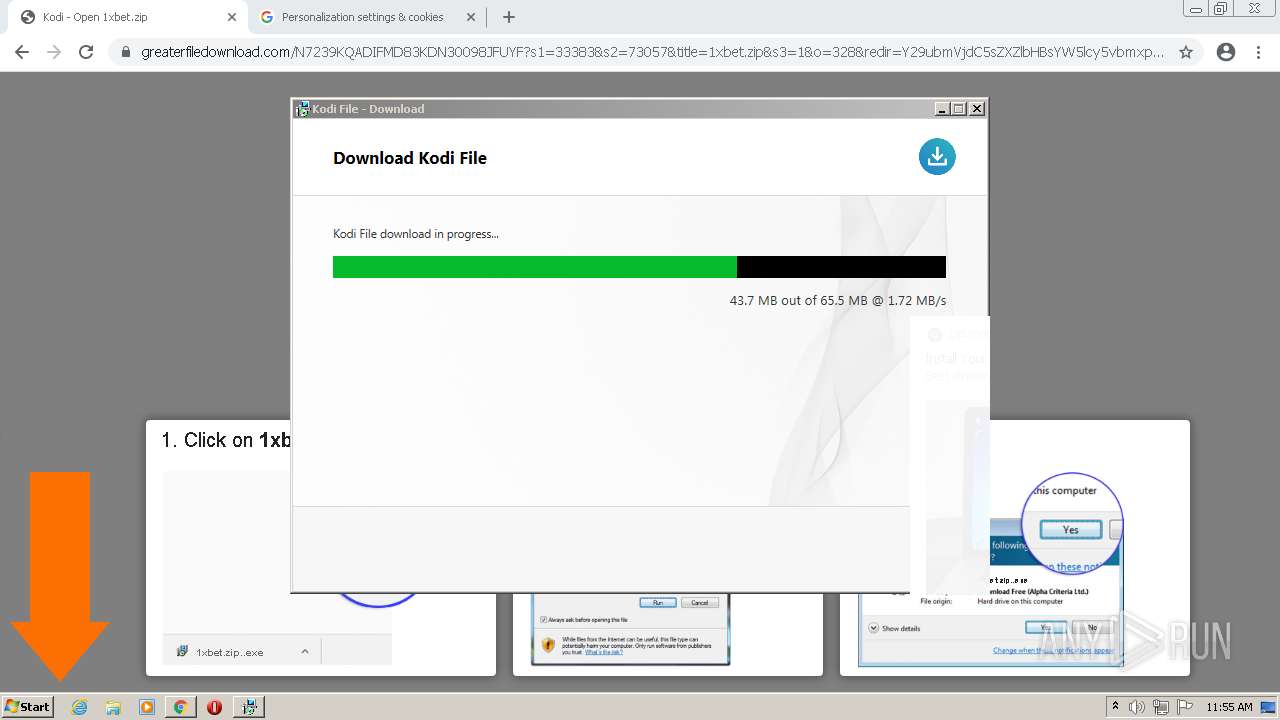Open a new browser tab
This screenshot has width=1280, height=720.
tap(509, 17)
